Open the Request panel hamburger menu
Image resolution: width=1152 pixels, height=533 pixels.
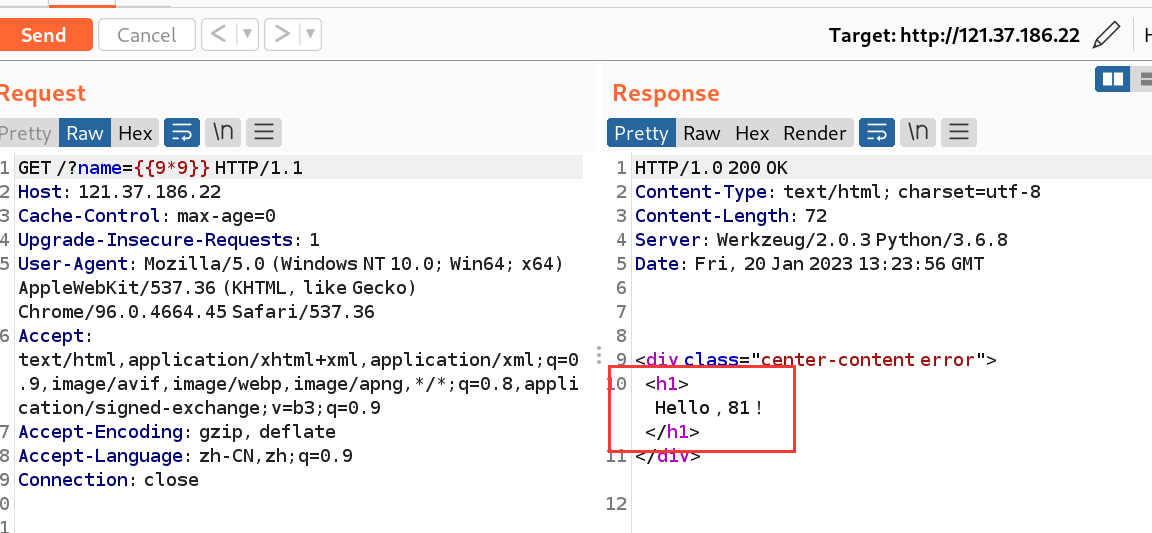pyautogui.click(x=264, y=132)
